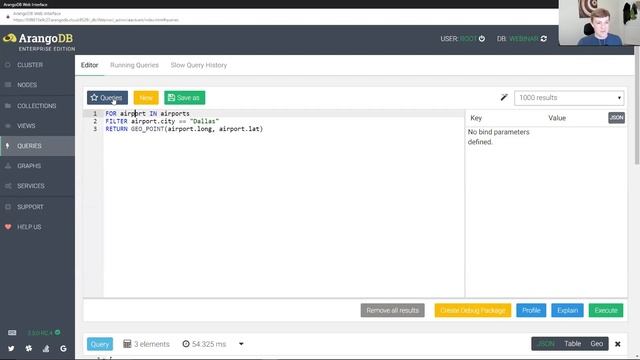The width and height of the screenshot is (640, 360).
Task: Open the Slack community icon
Action: coord(29,349)
